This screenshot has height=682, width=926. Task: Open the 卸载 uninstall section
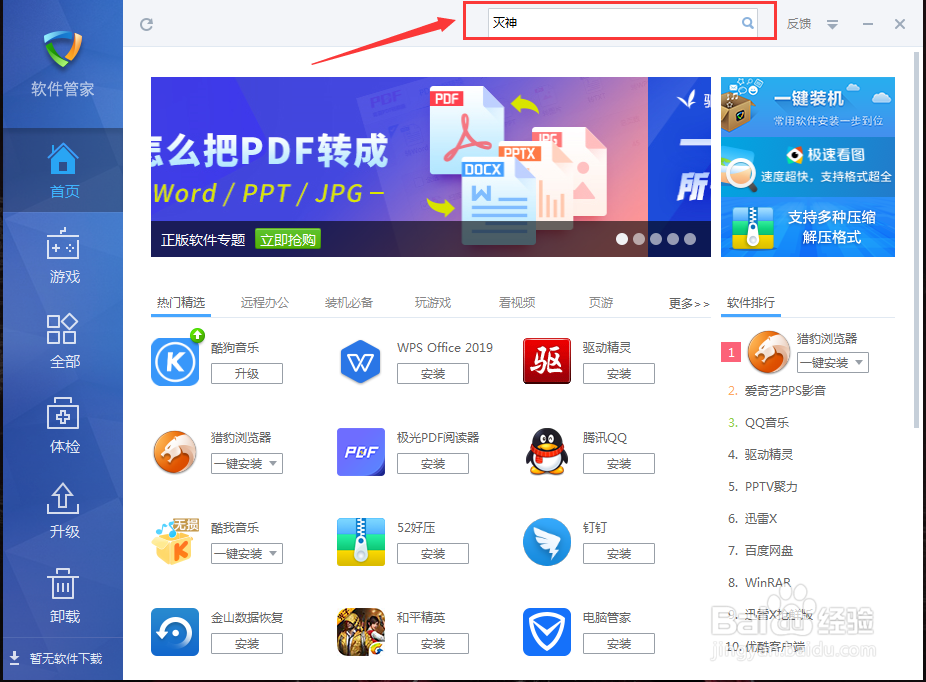pos(63,596)
